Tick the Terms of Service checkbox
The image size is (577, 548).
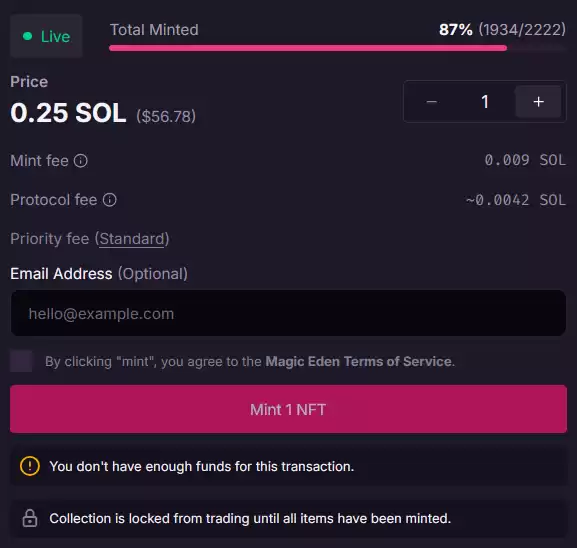click(21, 361)
